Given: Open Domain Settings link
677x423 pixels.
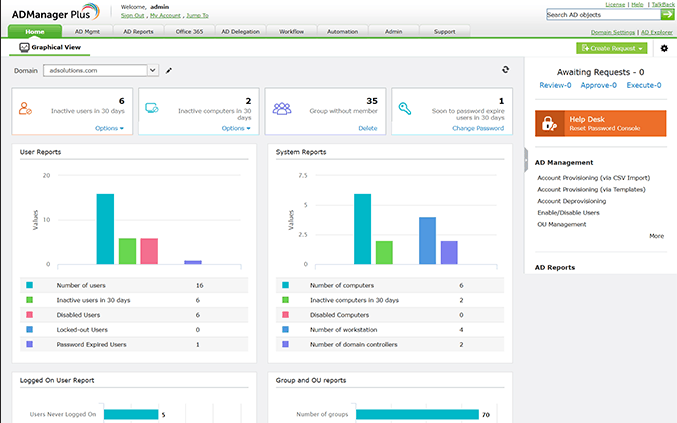Looking at the screenshot, I should pos(613,32).
